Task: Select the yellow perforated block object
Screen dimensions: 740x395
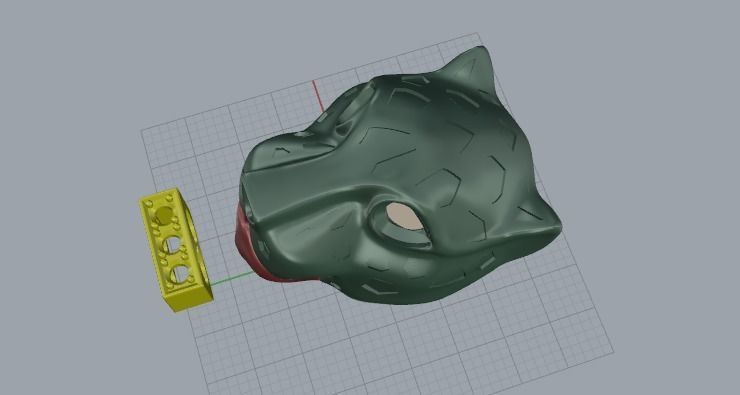Action: click(x=176, y=249)
